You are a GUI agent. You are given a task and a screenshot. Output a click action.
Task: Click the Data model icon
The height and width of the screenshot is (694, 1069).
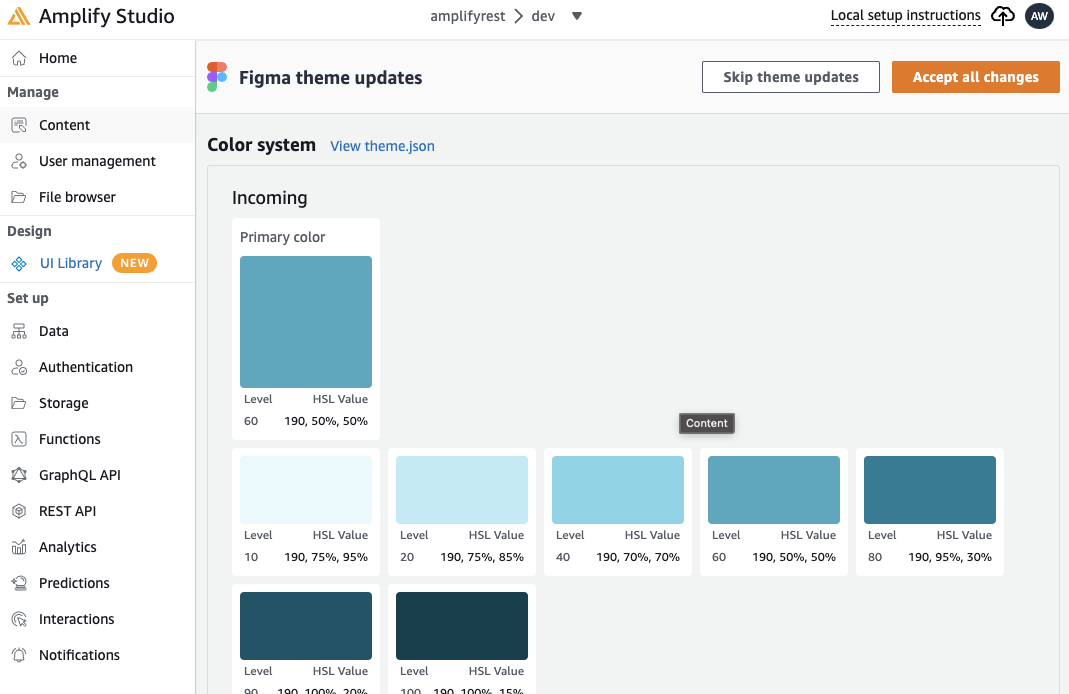tap(19, 331)
